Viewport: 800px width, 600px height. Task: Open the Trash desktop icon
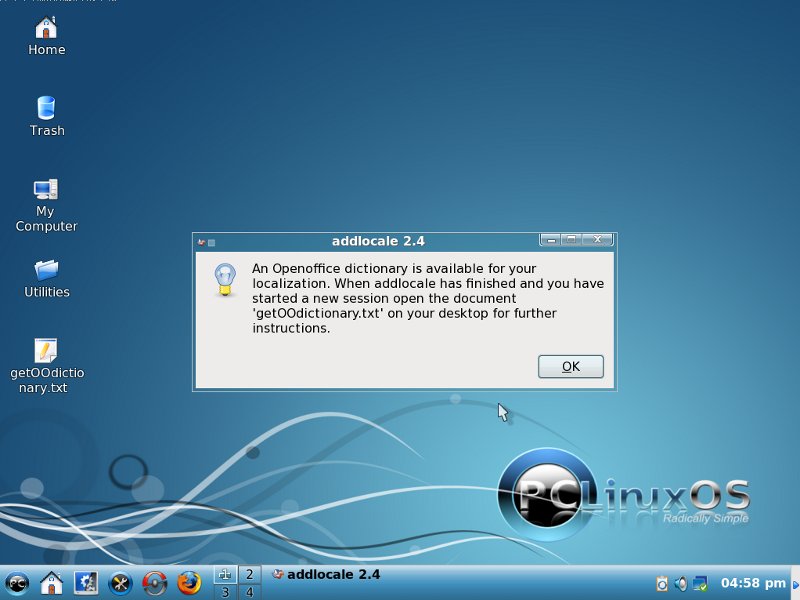tap(46, 108)
